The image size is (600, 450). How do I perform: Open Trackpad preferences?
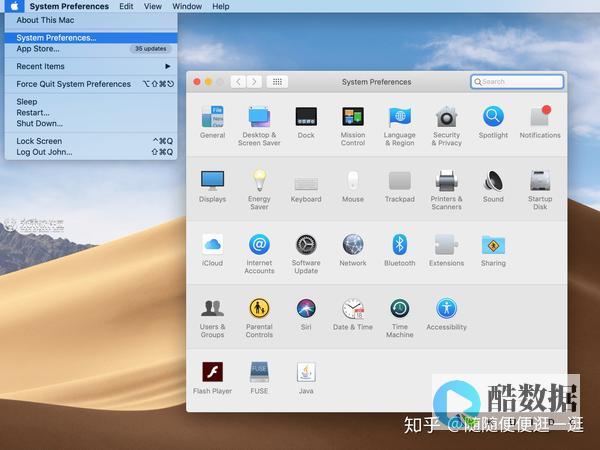click(399, 186)
